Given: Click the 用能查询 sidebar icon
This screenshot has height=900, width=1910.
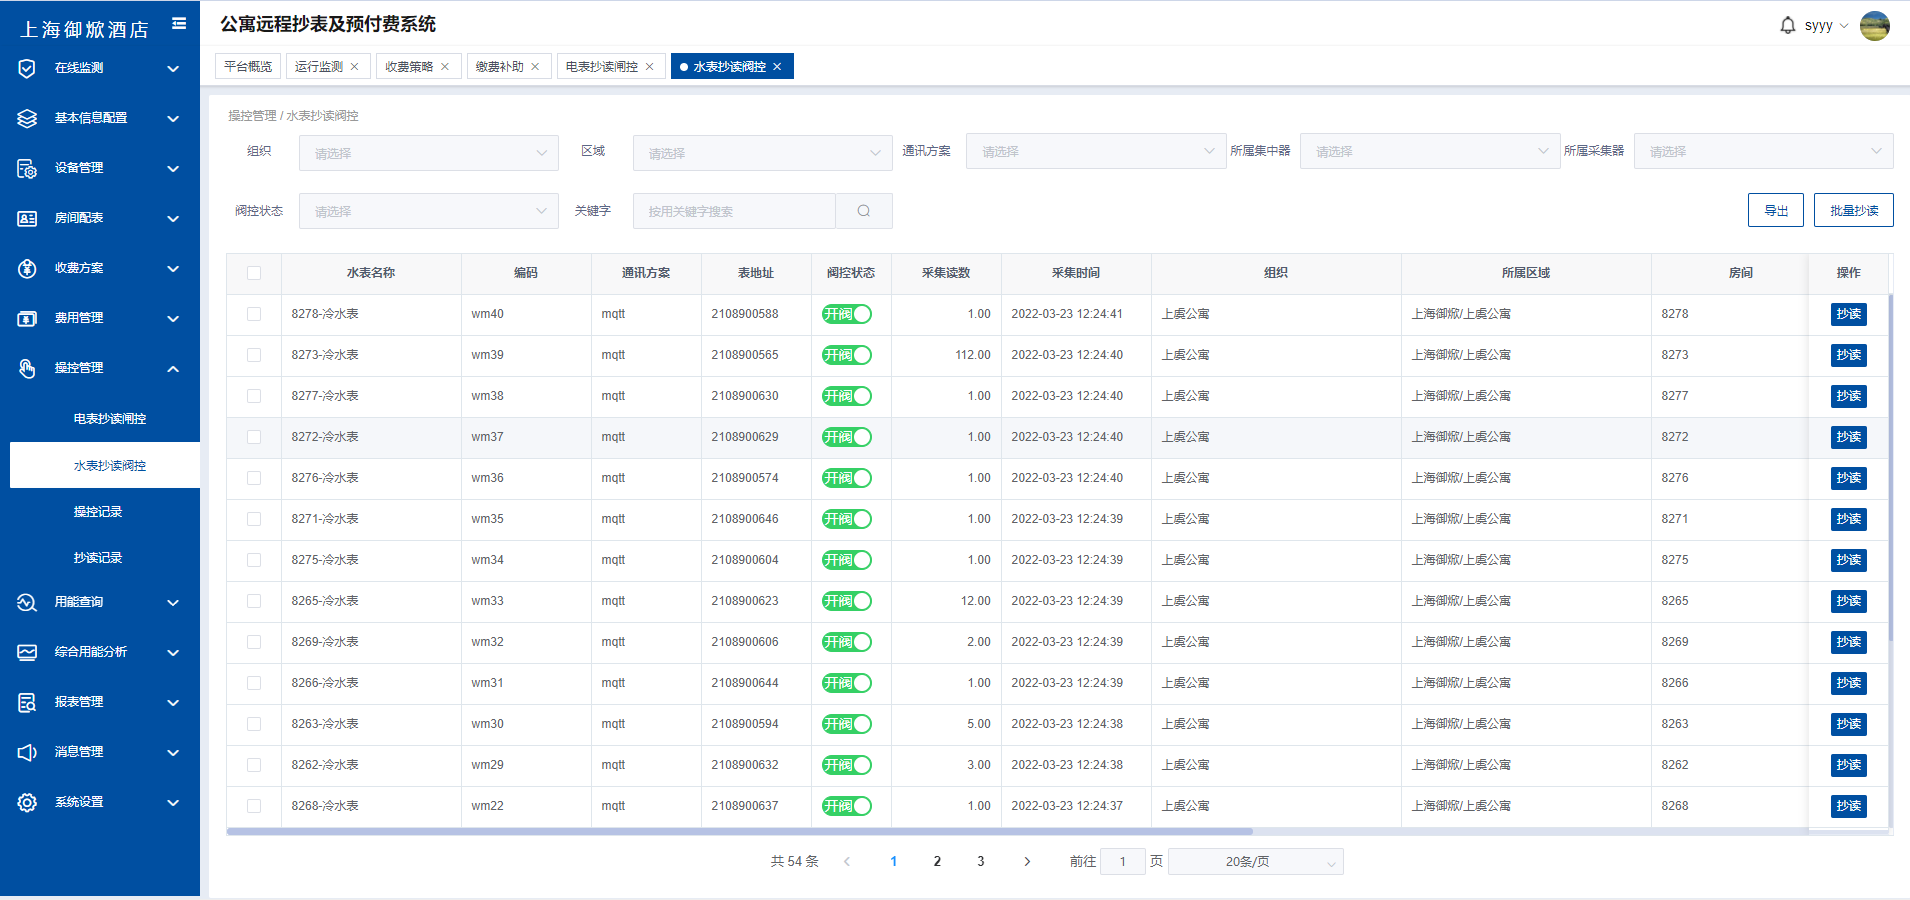Looking at the screenshot, I should (x=27, y=602).
